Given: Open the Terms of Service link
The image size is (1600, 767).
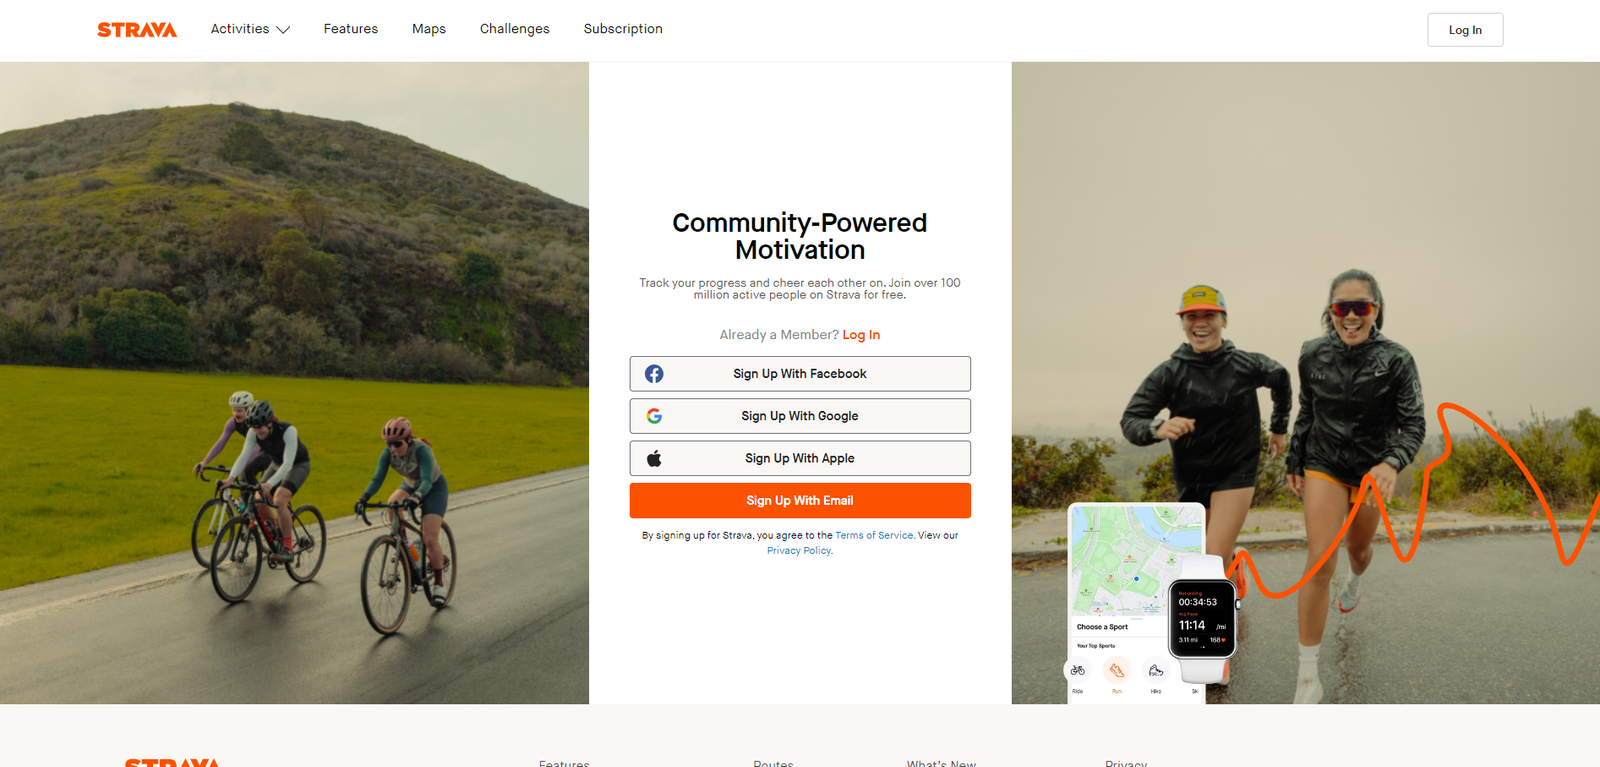Looking at the screenshot, I should [x=874, y=536].
